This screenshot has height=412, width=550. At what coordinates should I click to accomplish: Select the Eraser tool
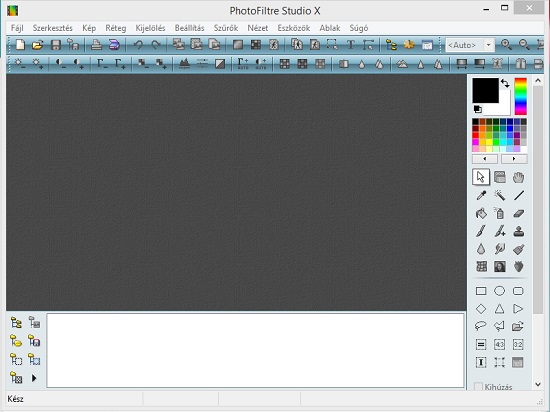(518, 213)
